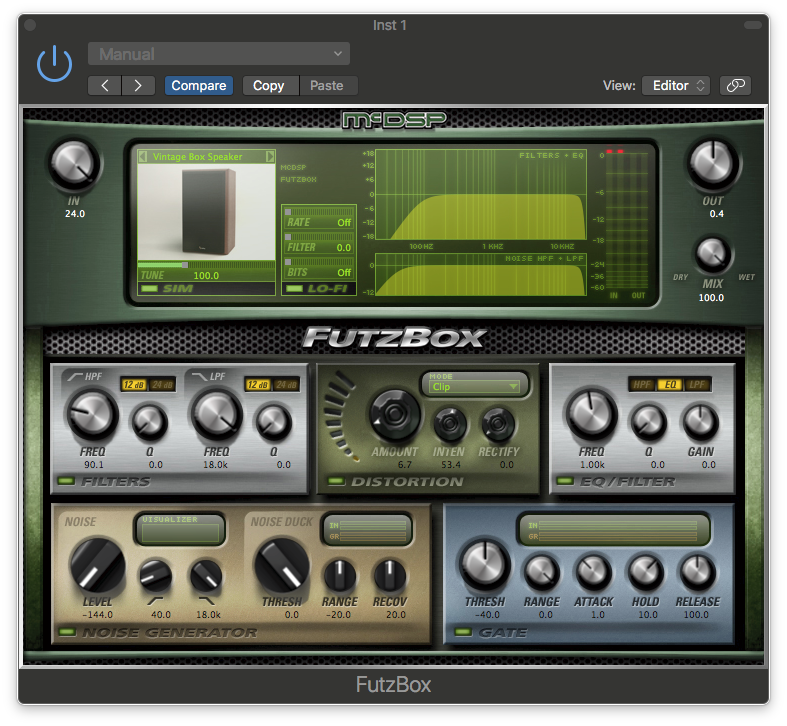
Task: Toggle the EQ/FILTER section enable LED
Action: pos(565,481)
